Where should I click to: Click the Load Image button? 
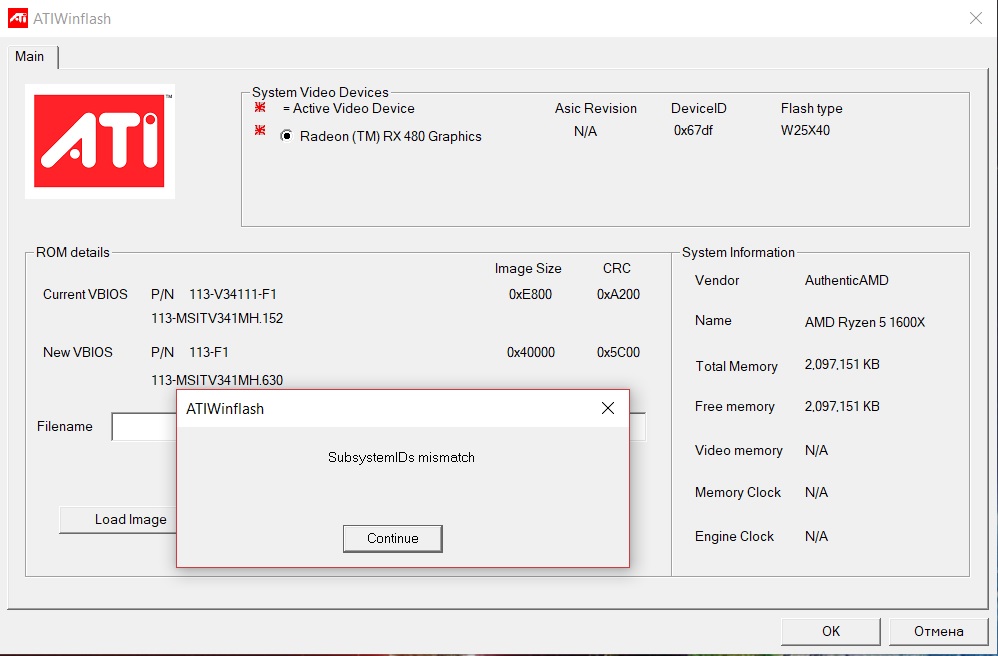(118, 519)
